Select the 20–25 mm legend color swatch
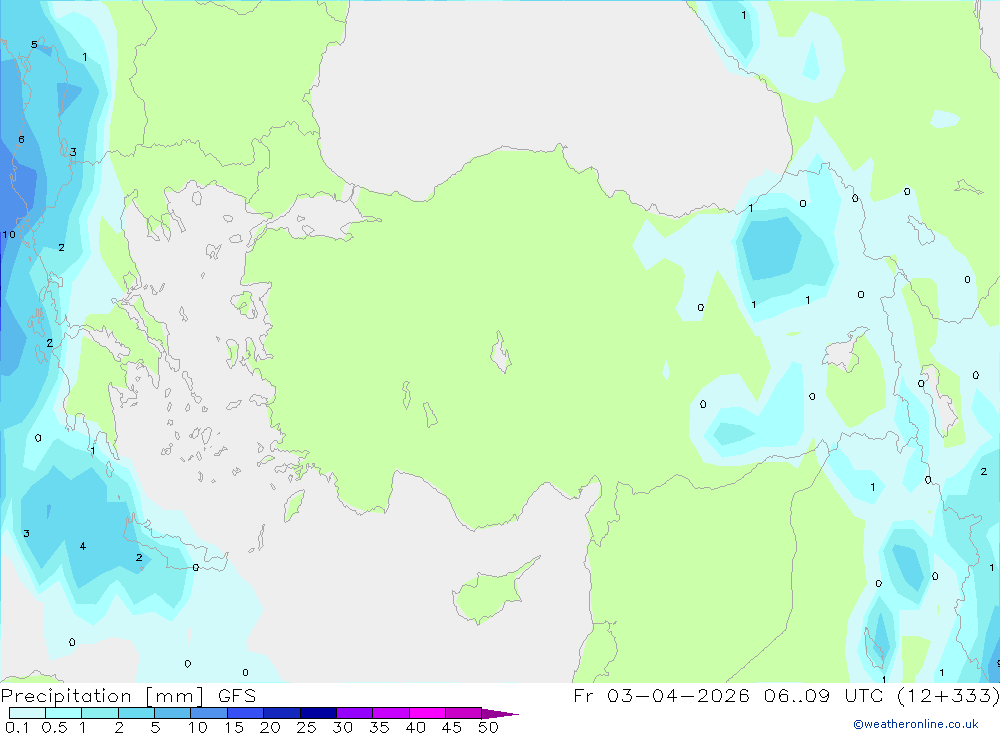The image size is (1000, 733). pyautogui.click(x=282, y=713)
